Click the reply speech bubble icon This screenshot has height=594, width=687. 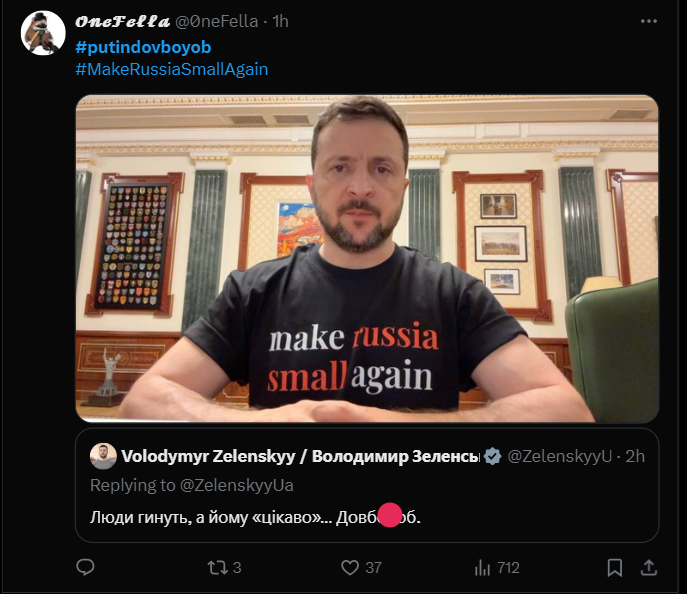coord(86,567)
